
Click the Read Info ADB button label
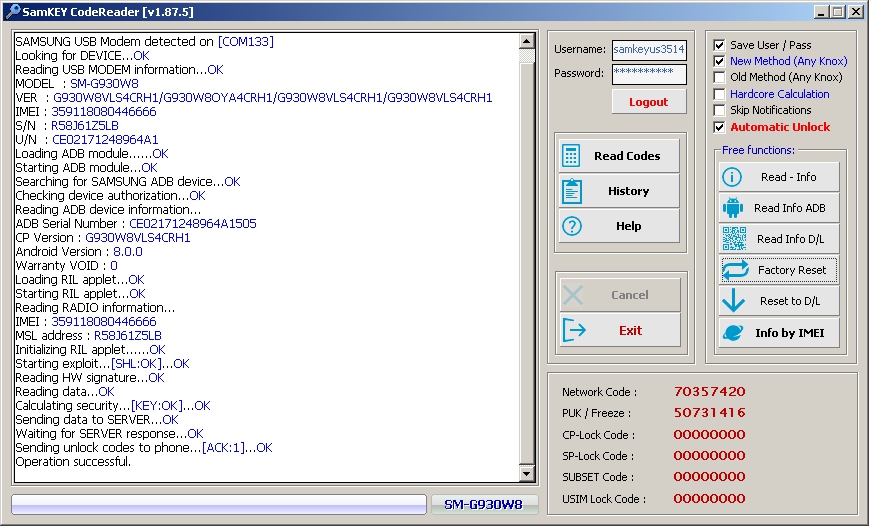coord(790,208)
